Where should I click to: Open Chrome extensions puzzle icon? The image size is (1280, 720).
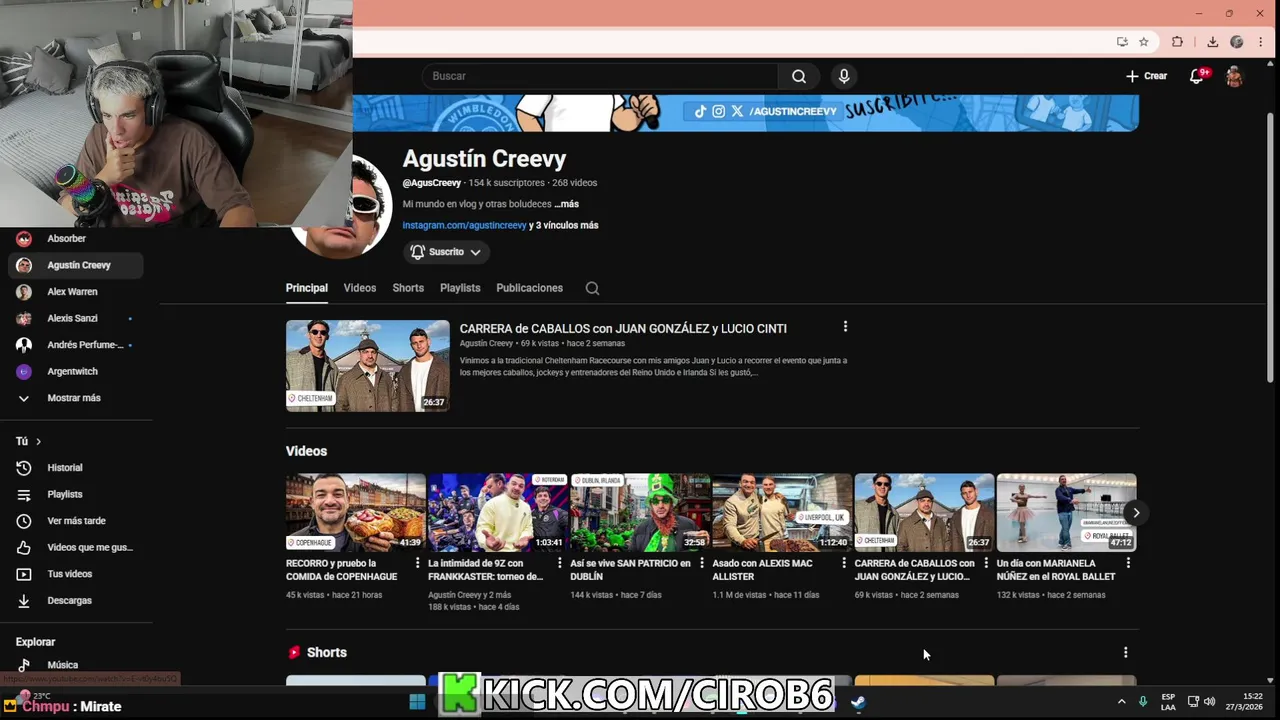(1177, 42)
